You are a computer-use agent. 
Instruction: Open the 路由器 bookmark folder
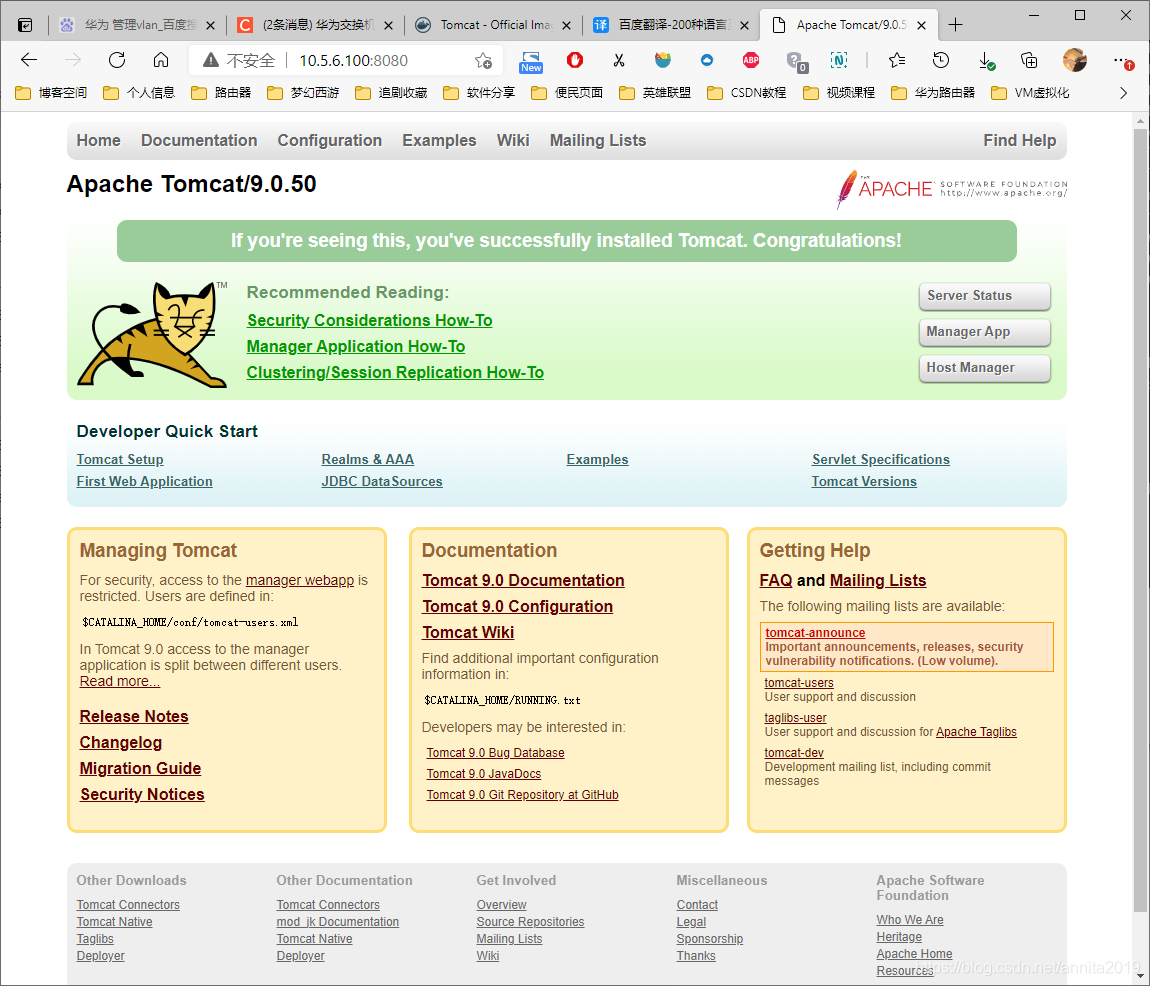[x=221, y=92]
